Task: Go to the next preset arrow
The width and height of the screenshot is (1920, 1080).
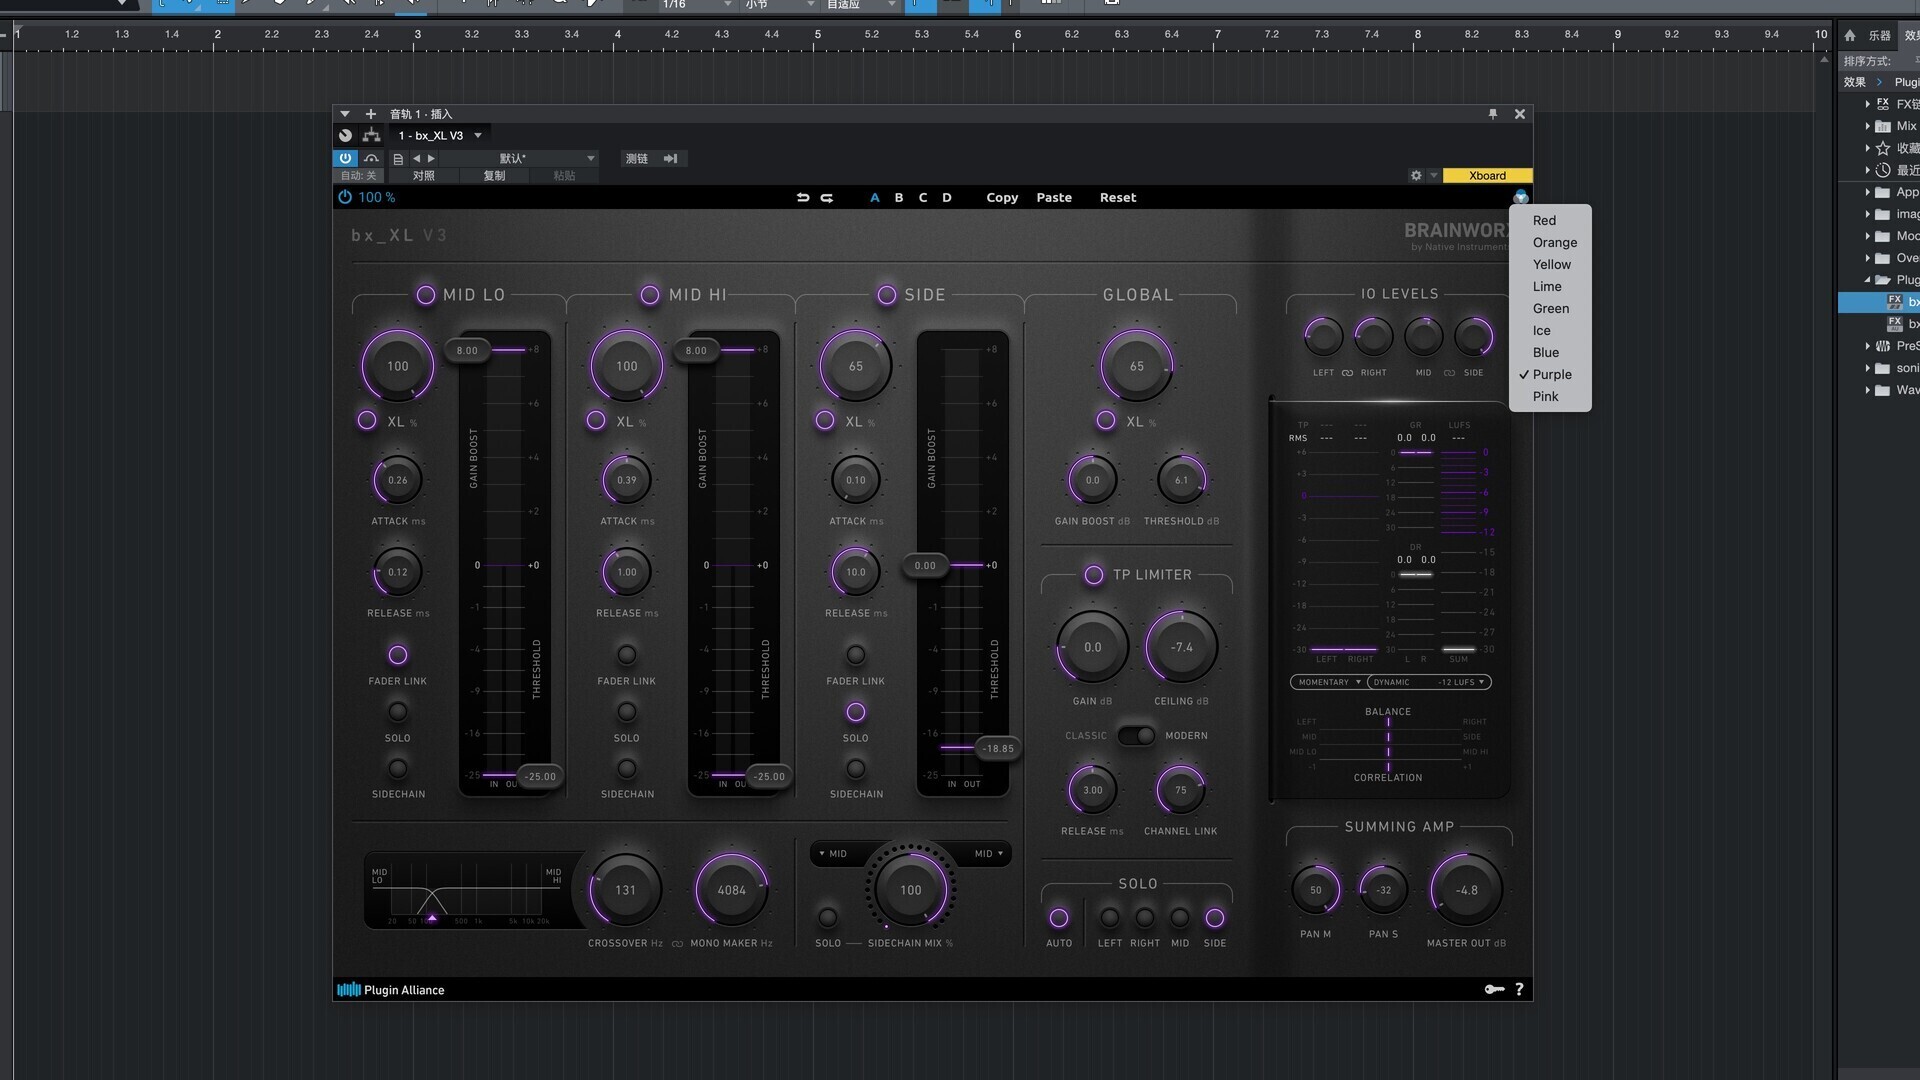Action: (431, 158)
